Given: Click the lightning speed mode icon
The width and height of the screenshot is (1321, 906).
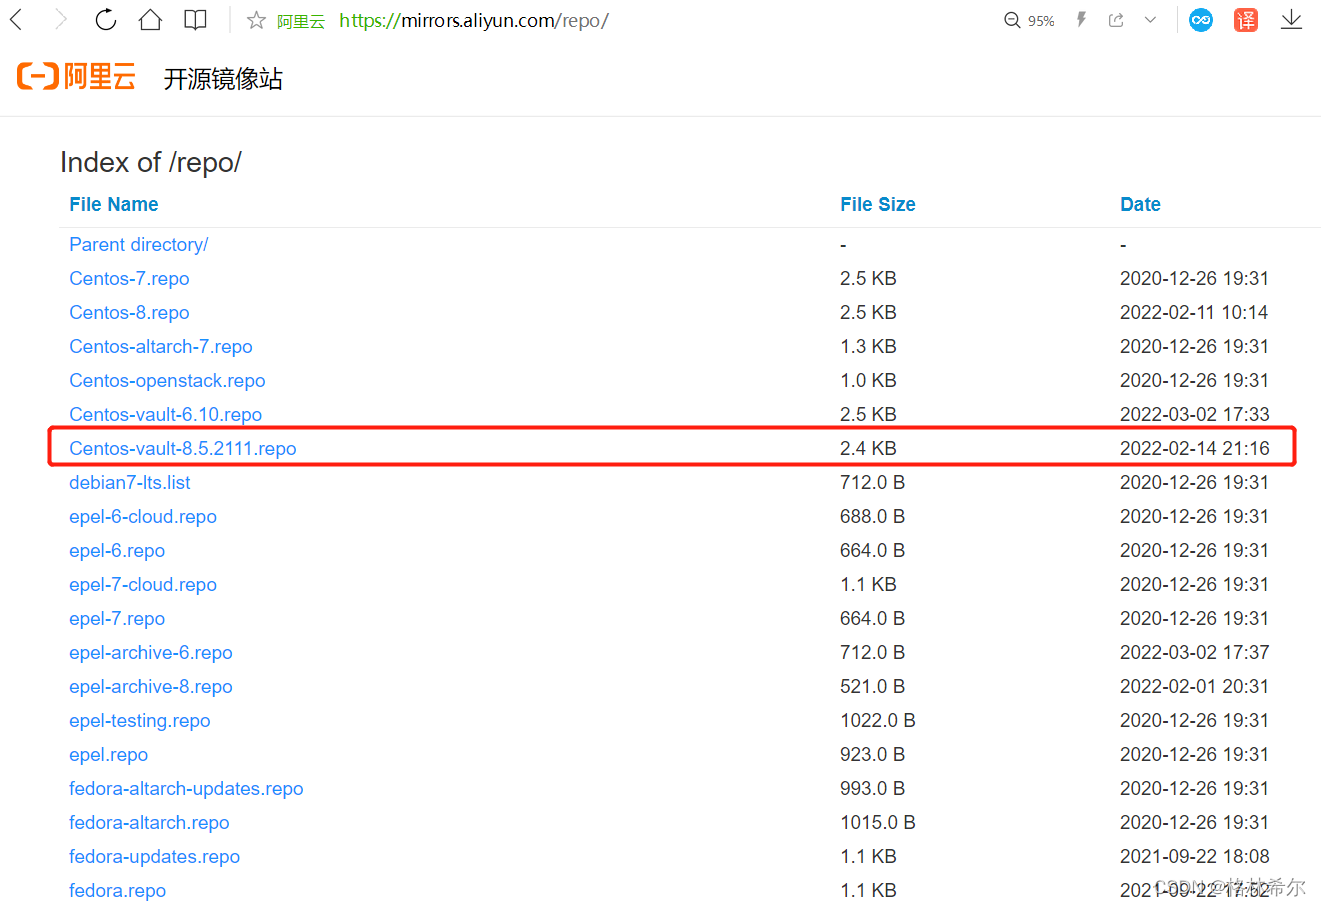Looking at the screenshot, I should pyautogui.click(x=1081, y=20).
